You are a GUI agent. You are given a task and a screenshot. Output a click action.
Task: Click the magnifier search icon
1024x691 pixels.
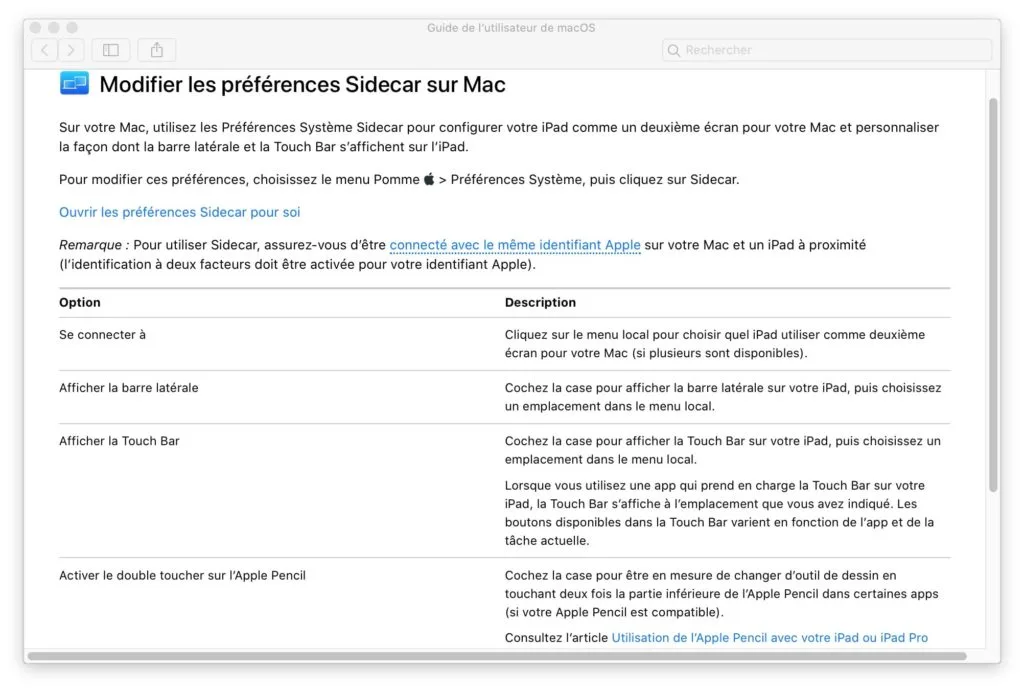(674, 50)
